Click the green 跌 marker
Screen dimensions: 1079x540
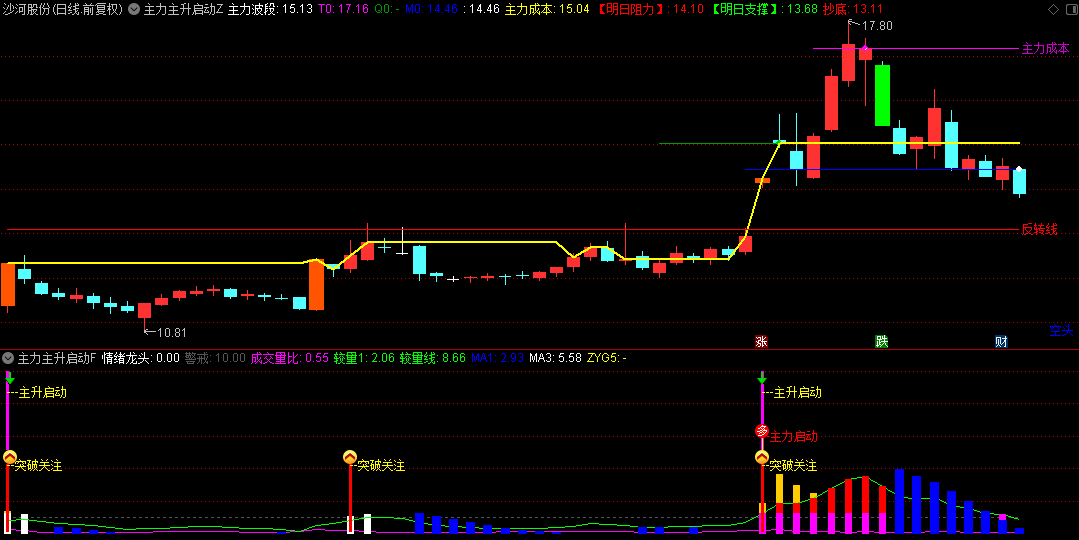click(x=882, y=341)
